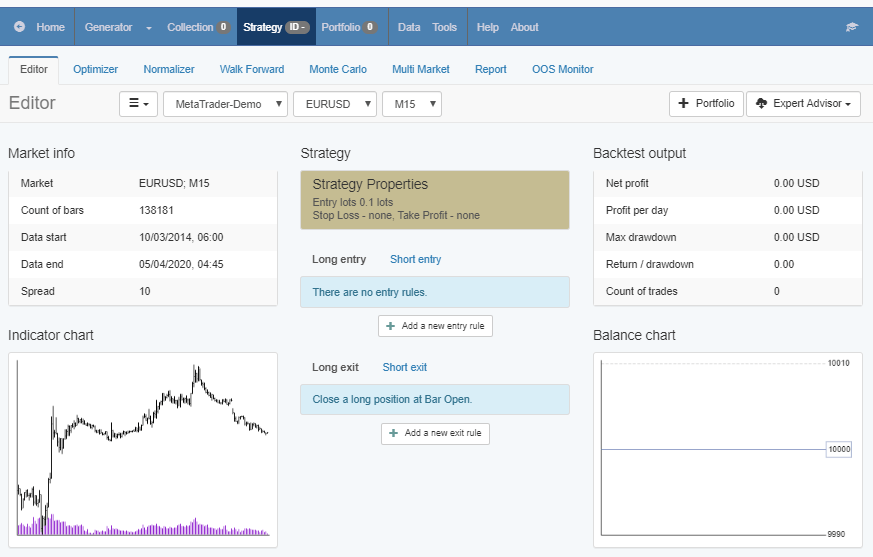Viewport: 873px width, 557px height.
Task: Click the indicator chart preview
Action: [142, 448]
